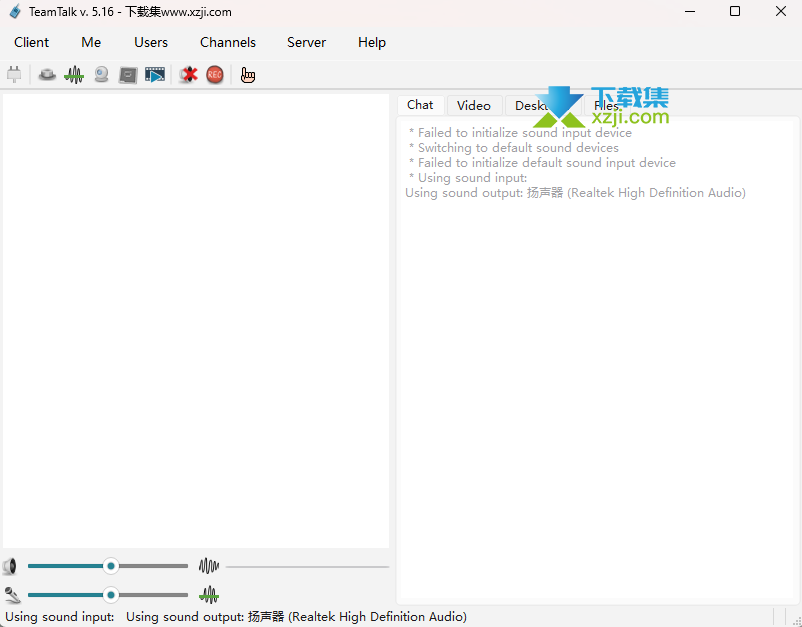The height and width of the screenshot is (627, 802).
Task: Enable desktop sharing screen icon
Action: click(x=128, y=75)
